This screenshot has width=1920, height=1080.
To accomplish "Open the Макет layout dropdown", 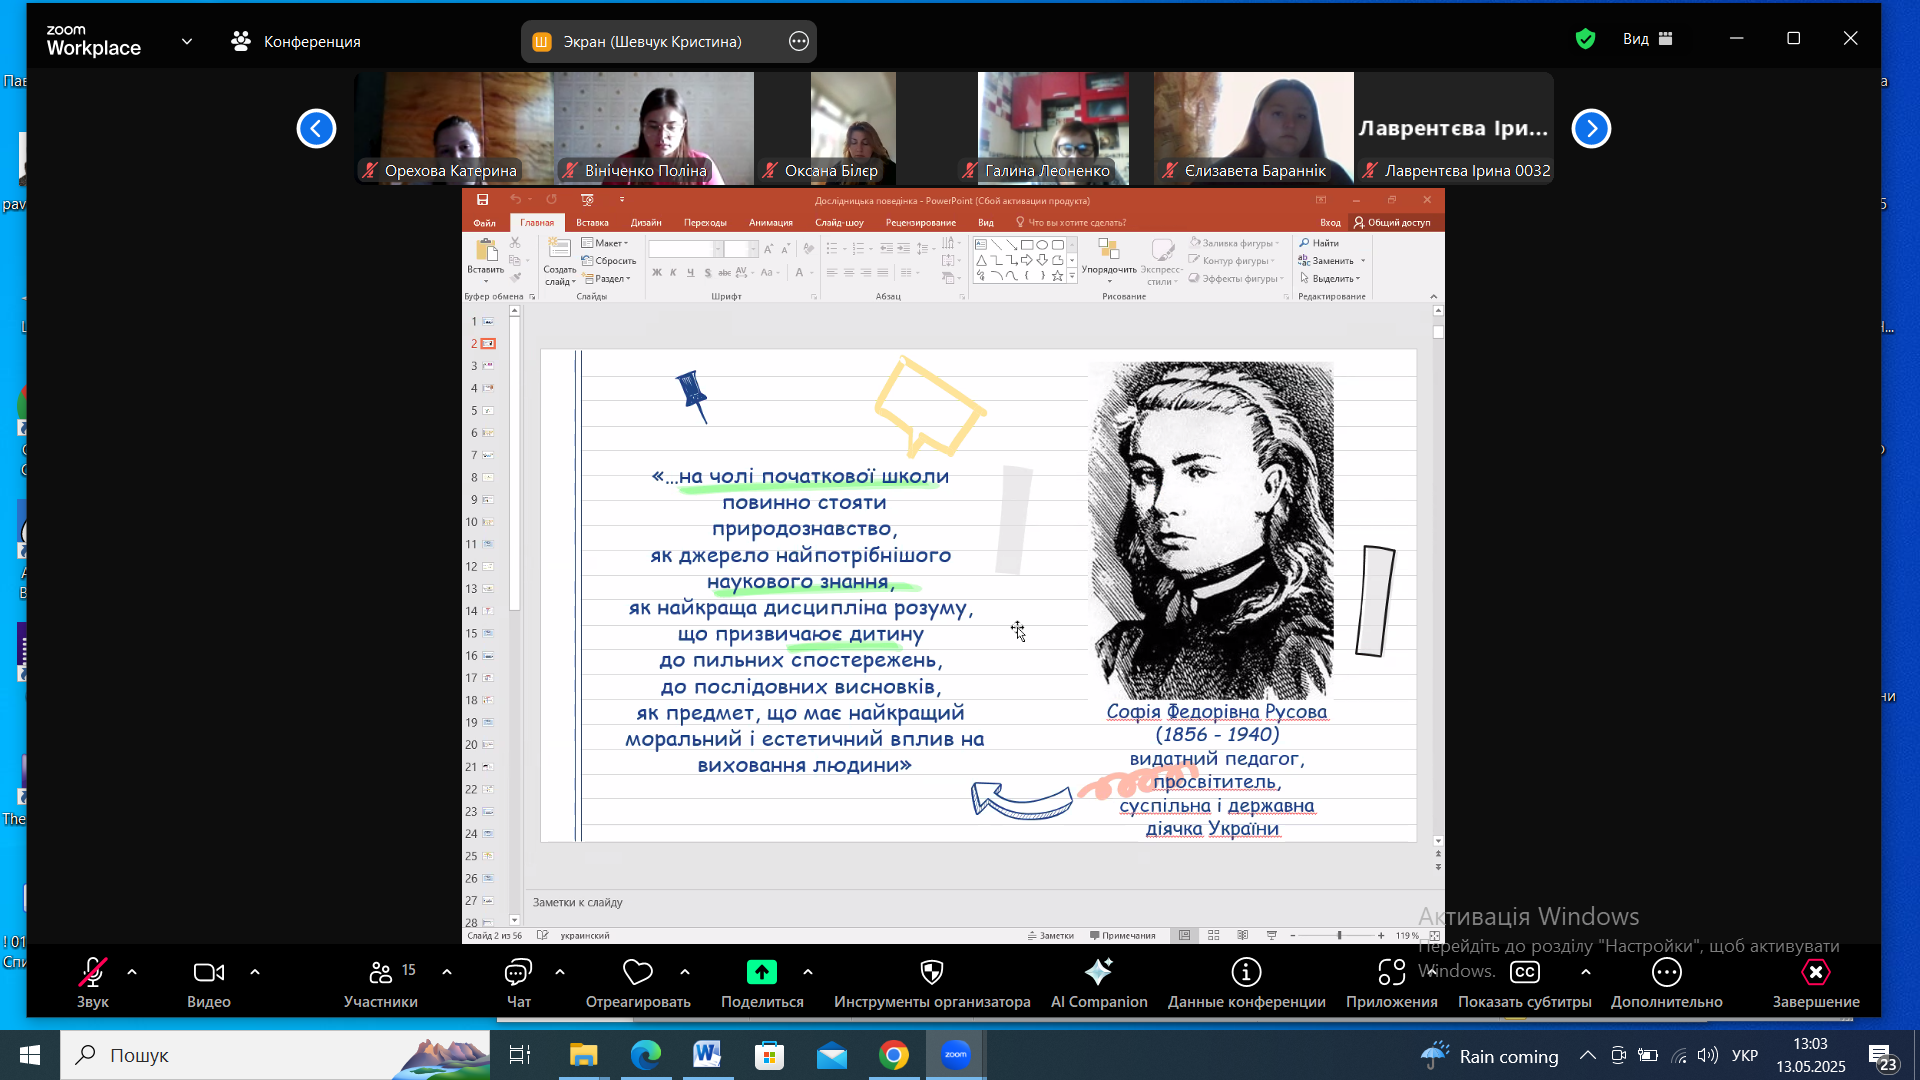I will 606,243.
